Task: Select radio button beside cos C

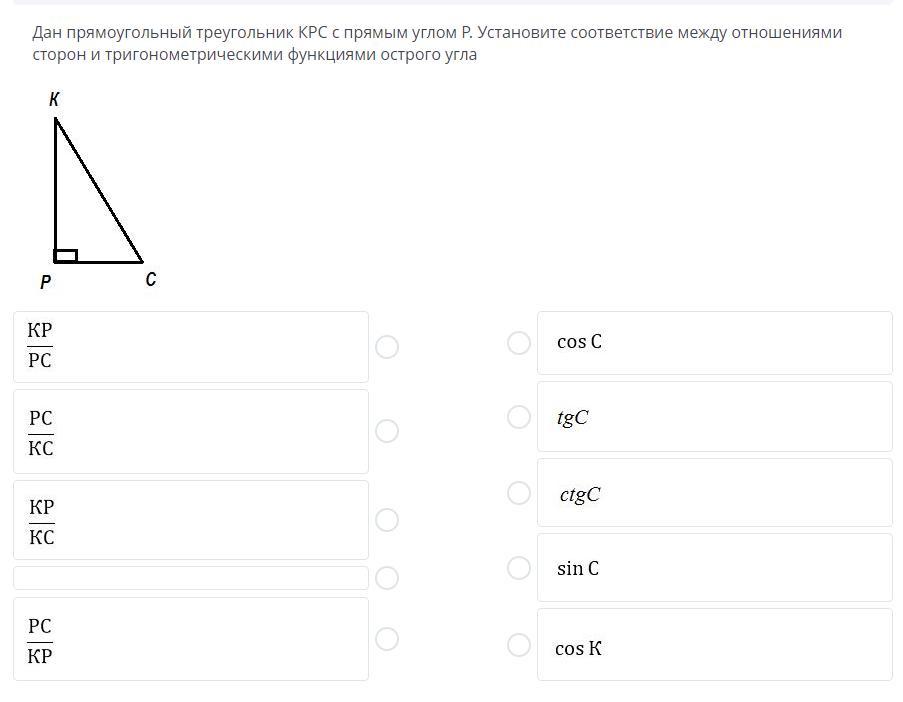Action: pos(519,343)
